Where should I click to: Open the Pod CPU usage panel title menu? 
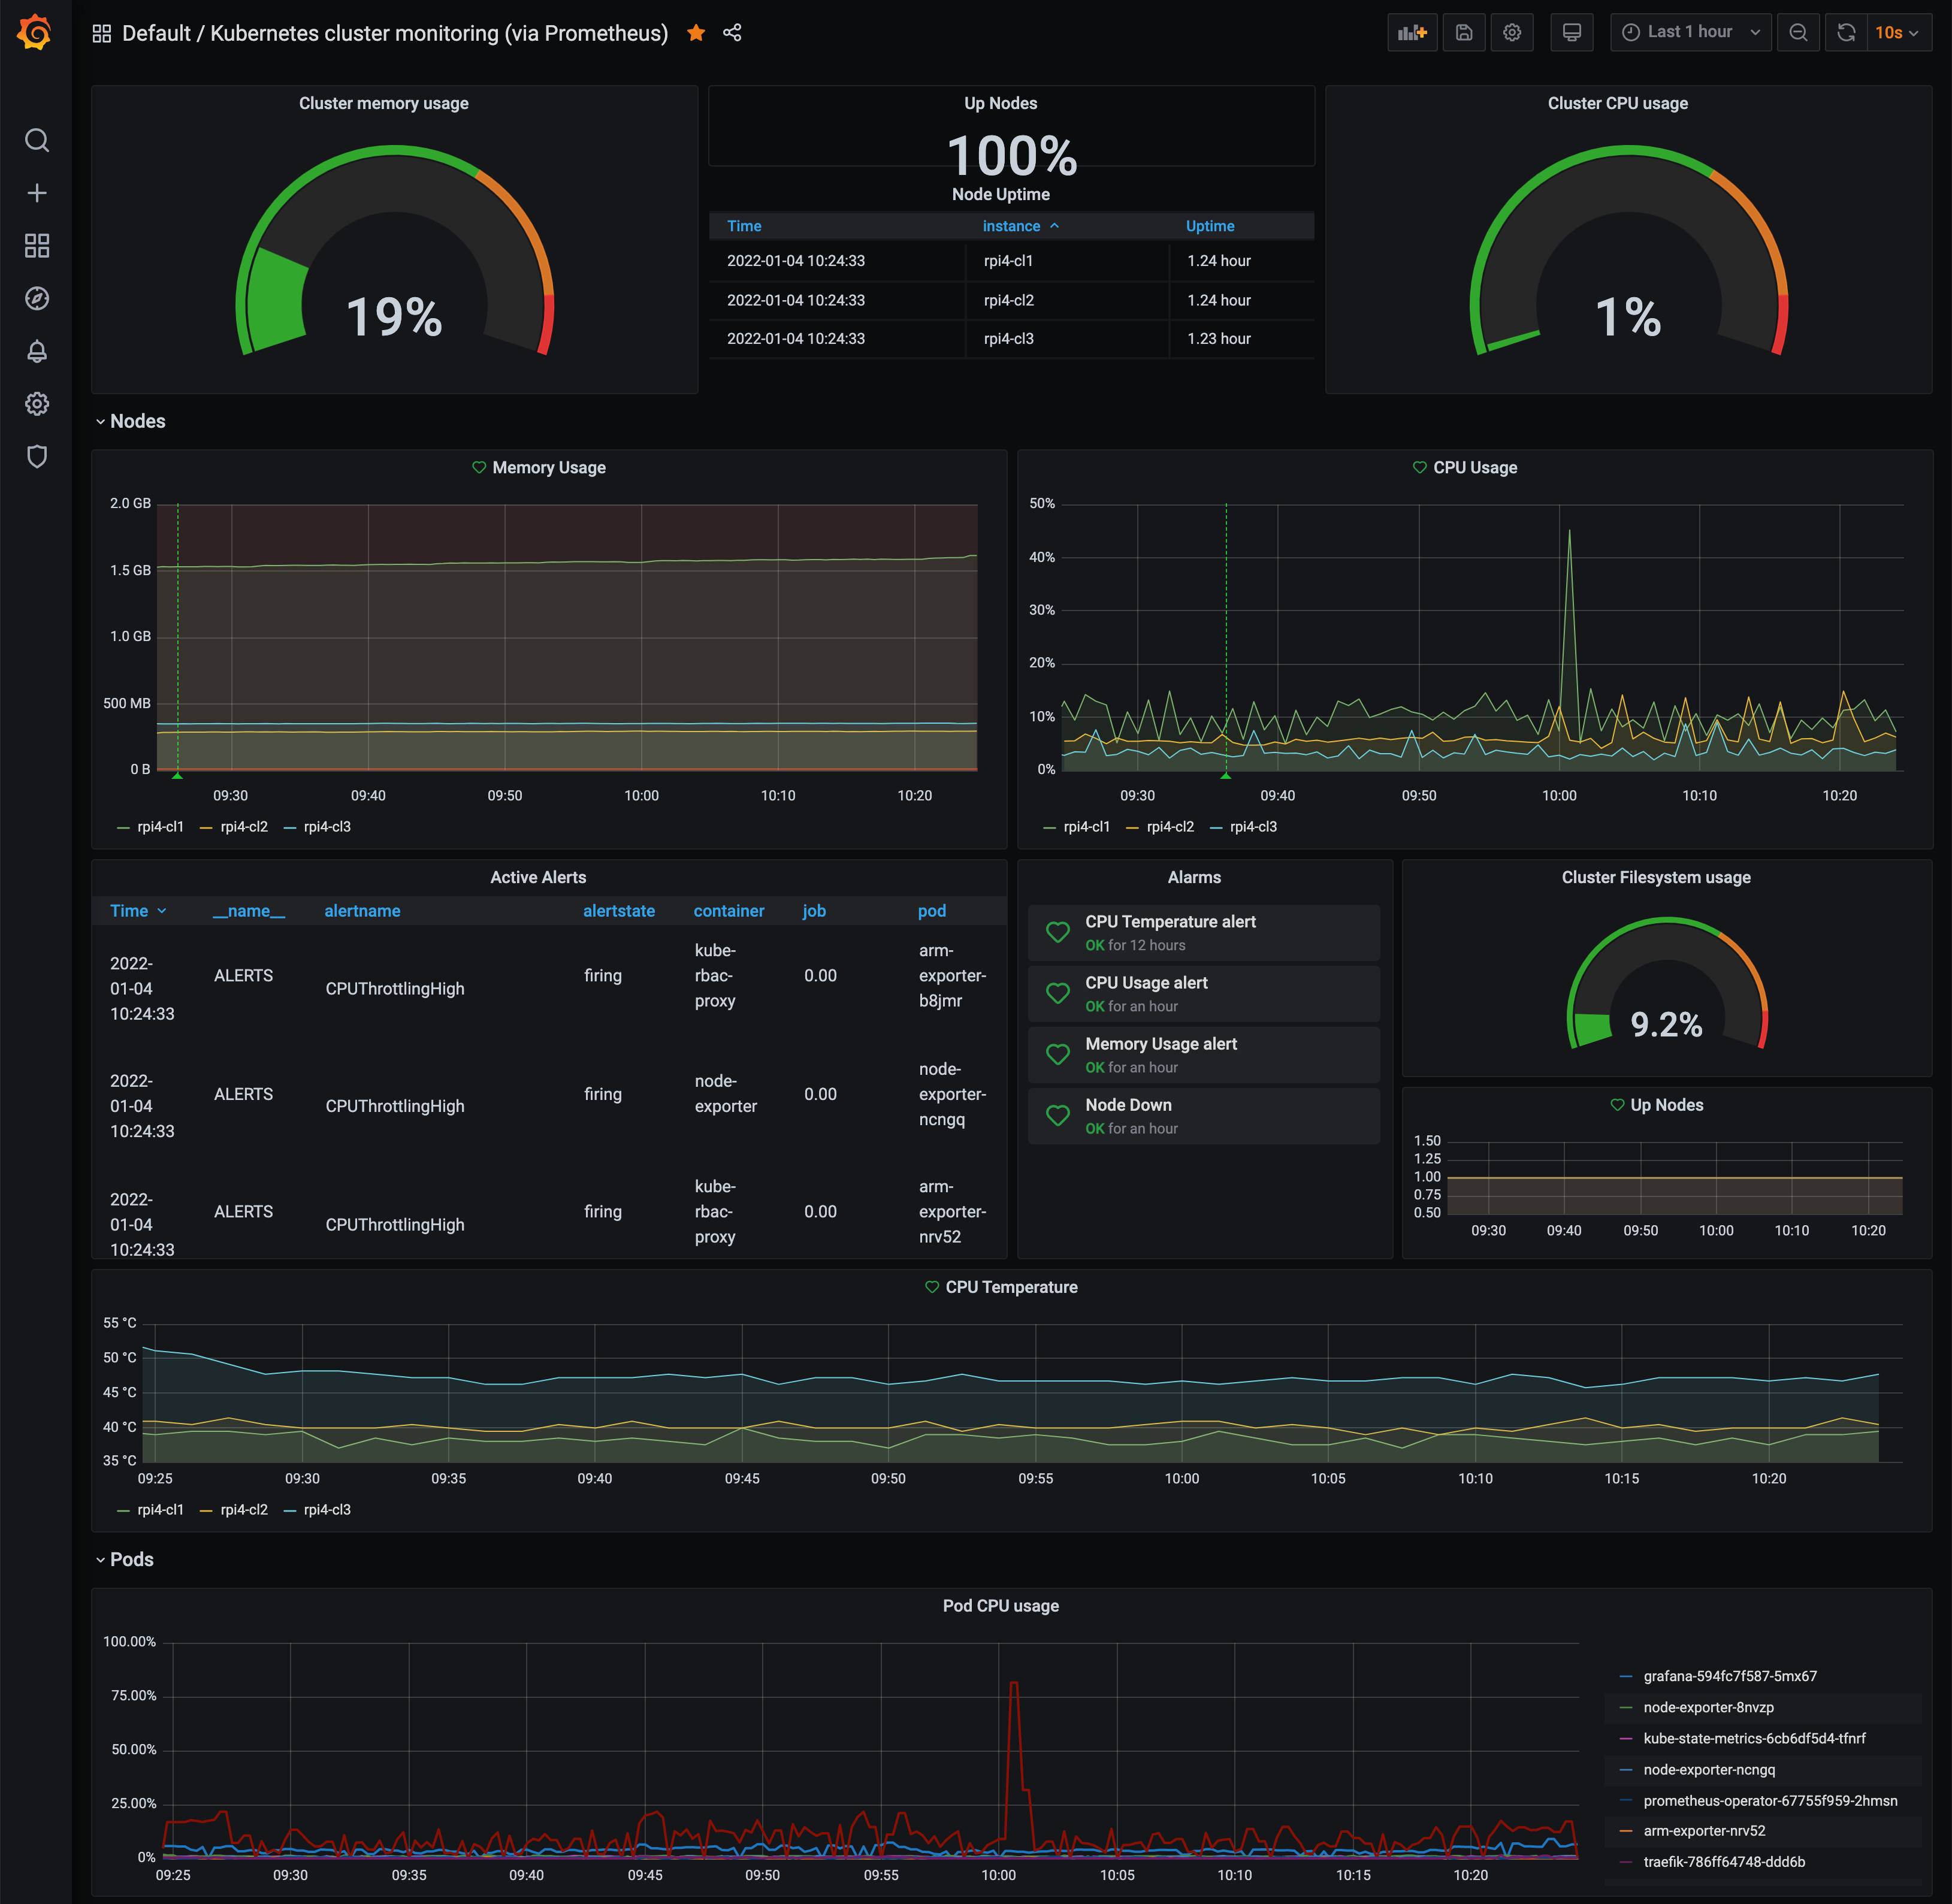(x=1001, y=1606)
